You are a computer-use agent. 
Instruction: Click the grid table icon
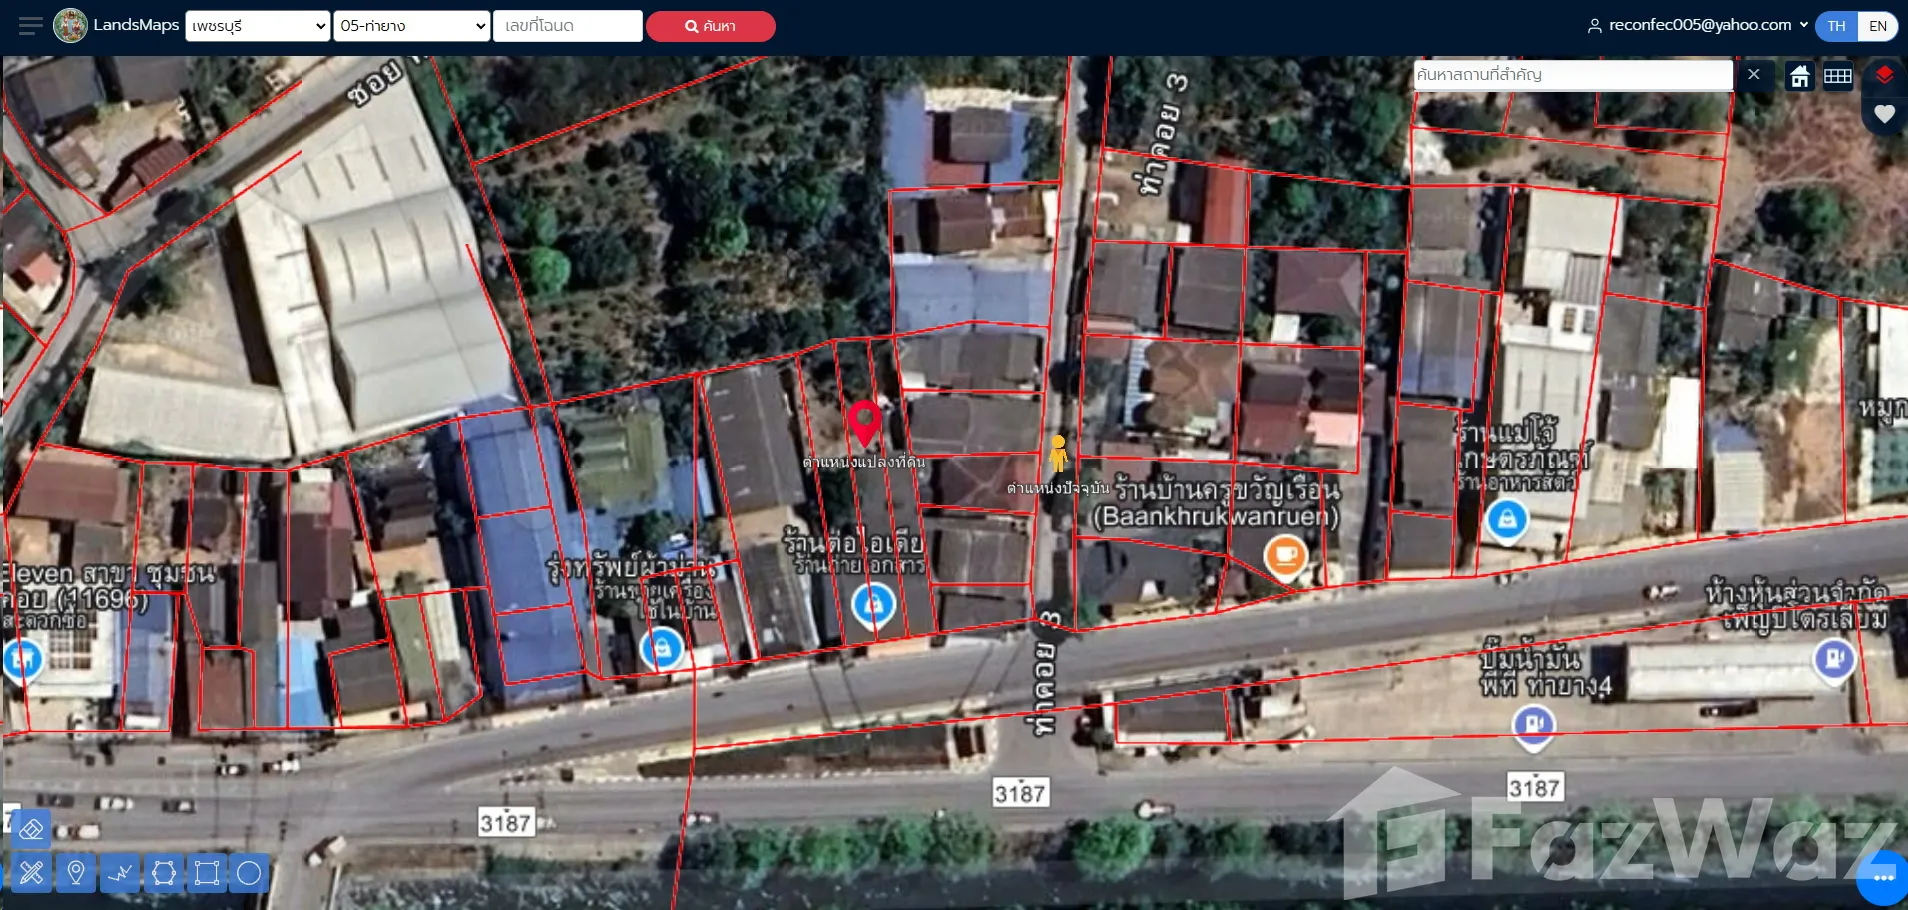click(x=1838, y=76)
